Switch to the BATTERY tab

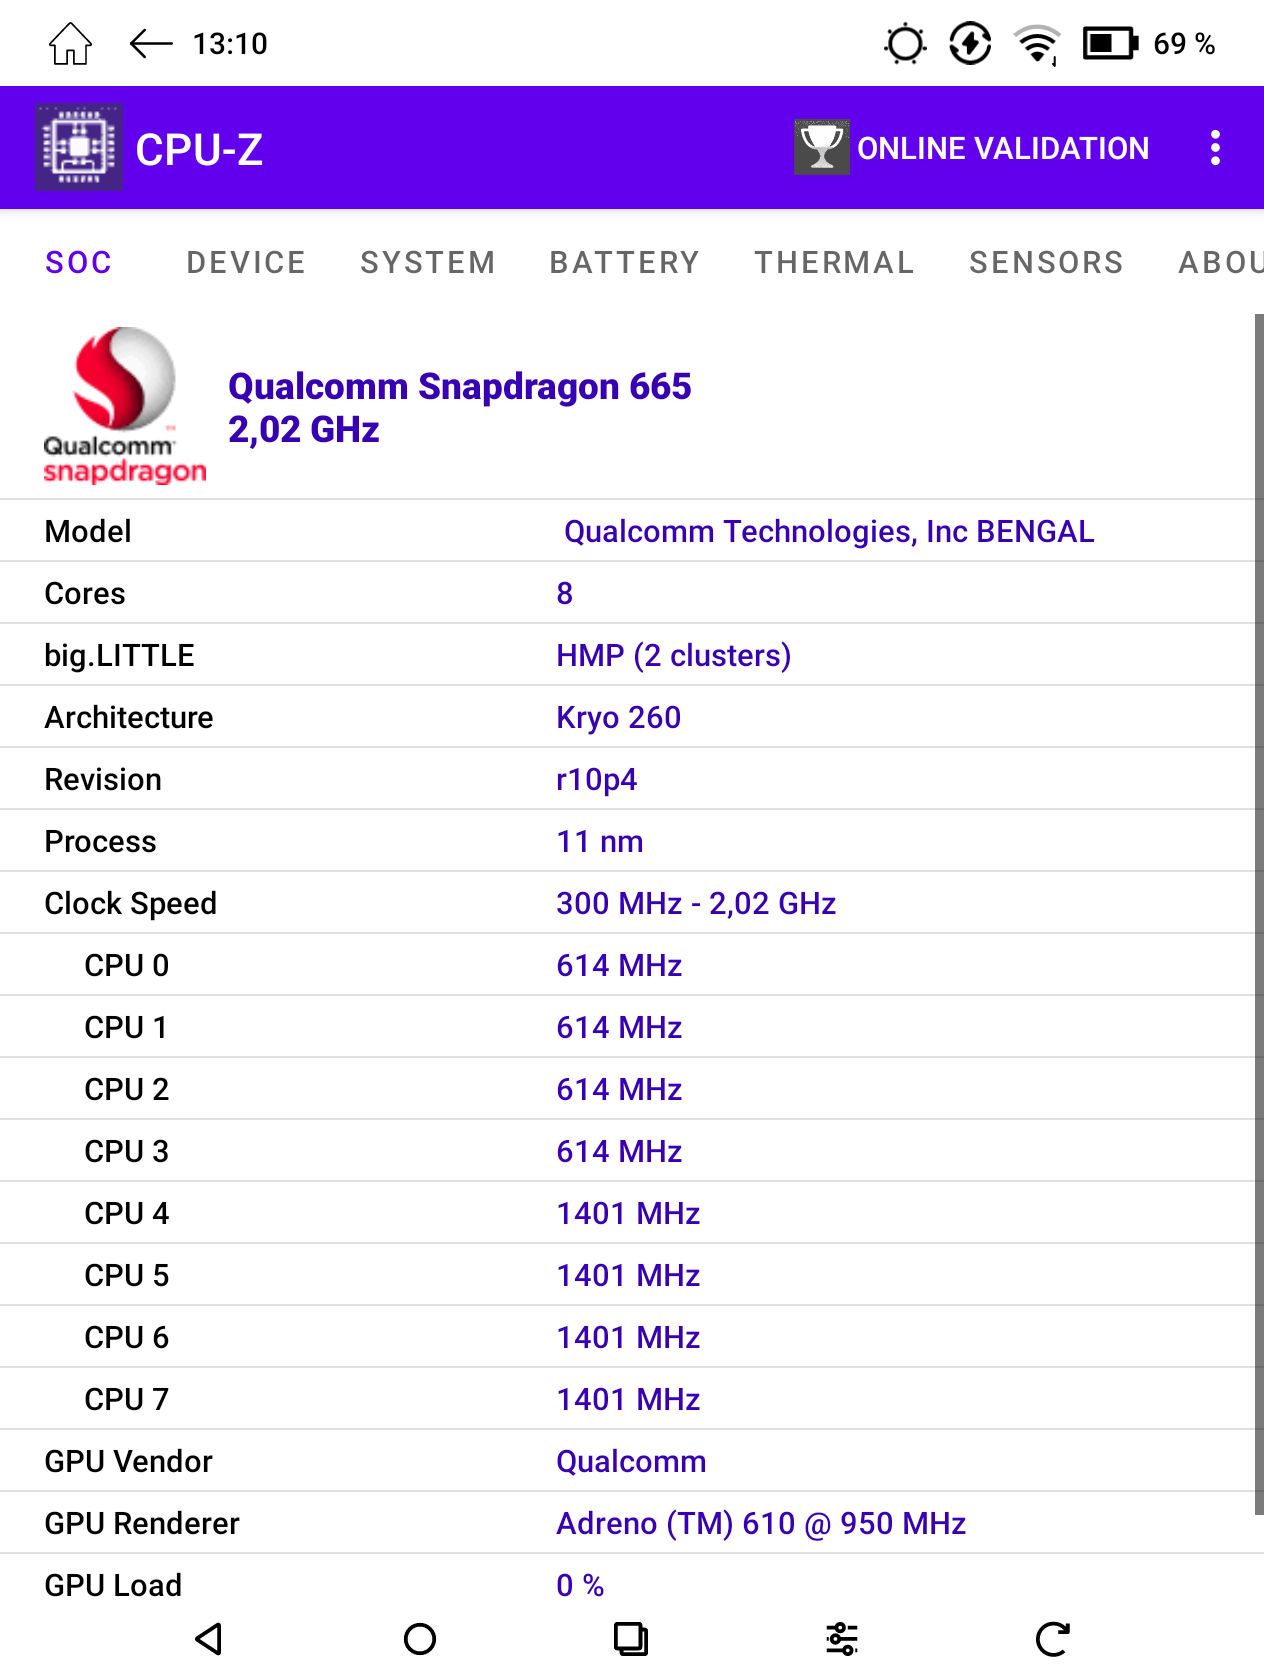624,262
